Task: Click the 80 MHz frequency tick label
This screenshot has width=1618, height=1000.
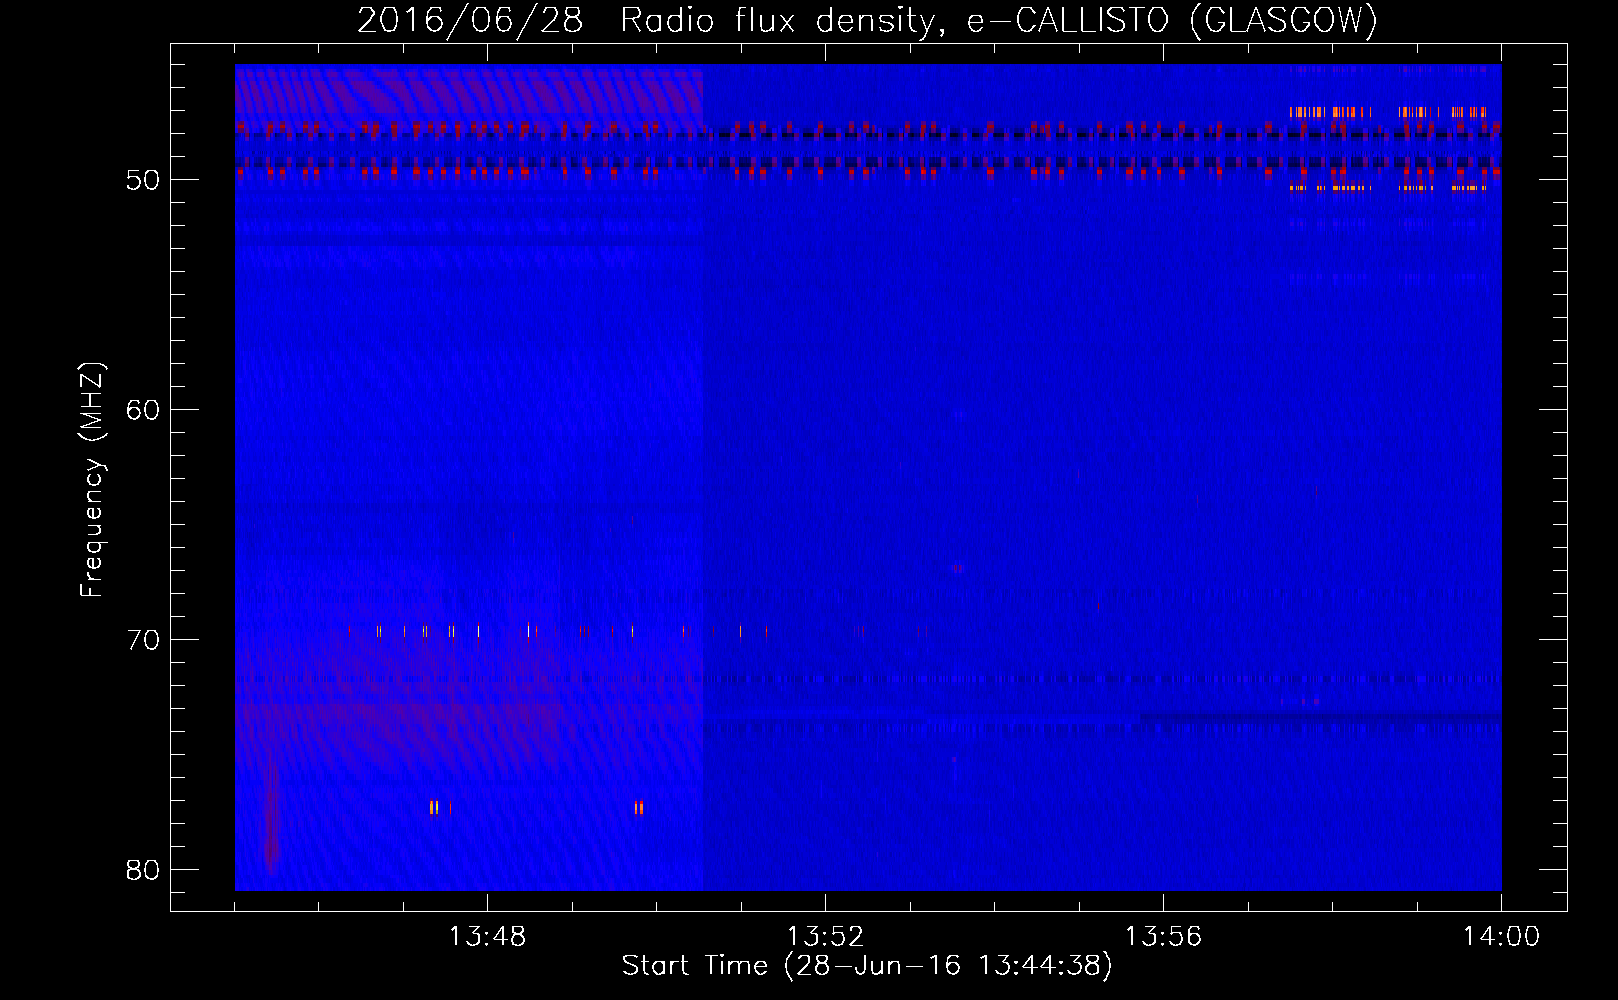Action: [143, 870]
